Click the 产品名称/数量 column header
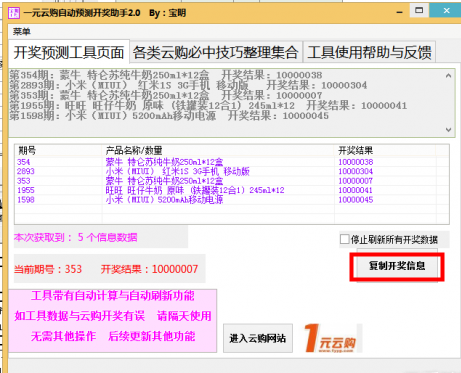This screenshot has width=461, height=373. pyautogui.click(x=218, y=151)
